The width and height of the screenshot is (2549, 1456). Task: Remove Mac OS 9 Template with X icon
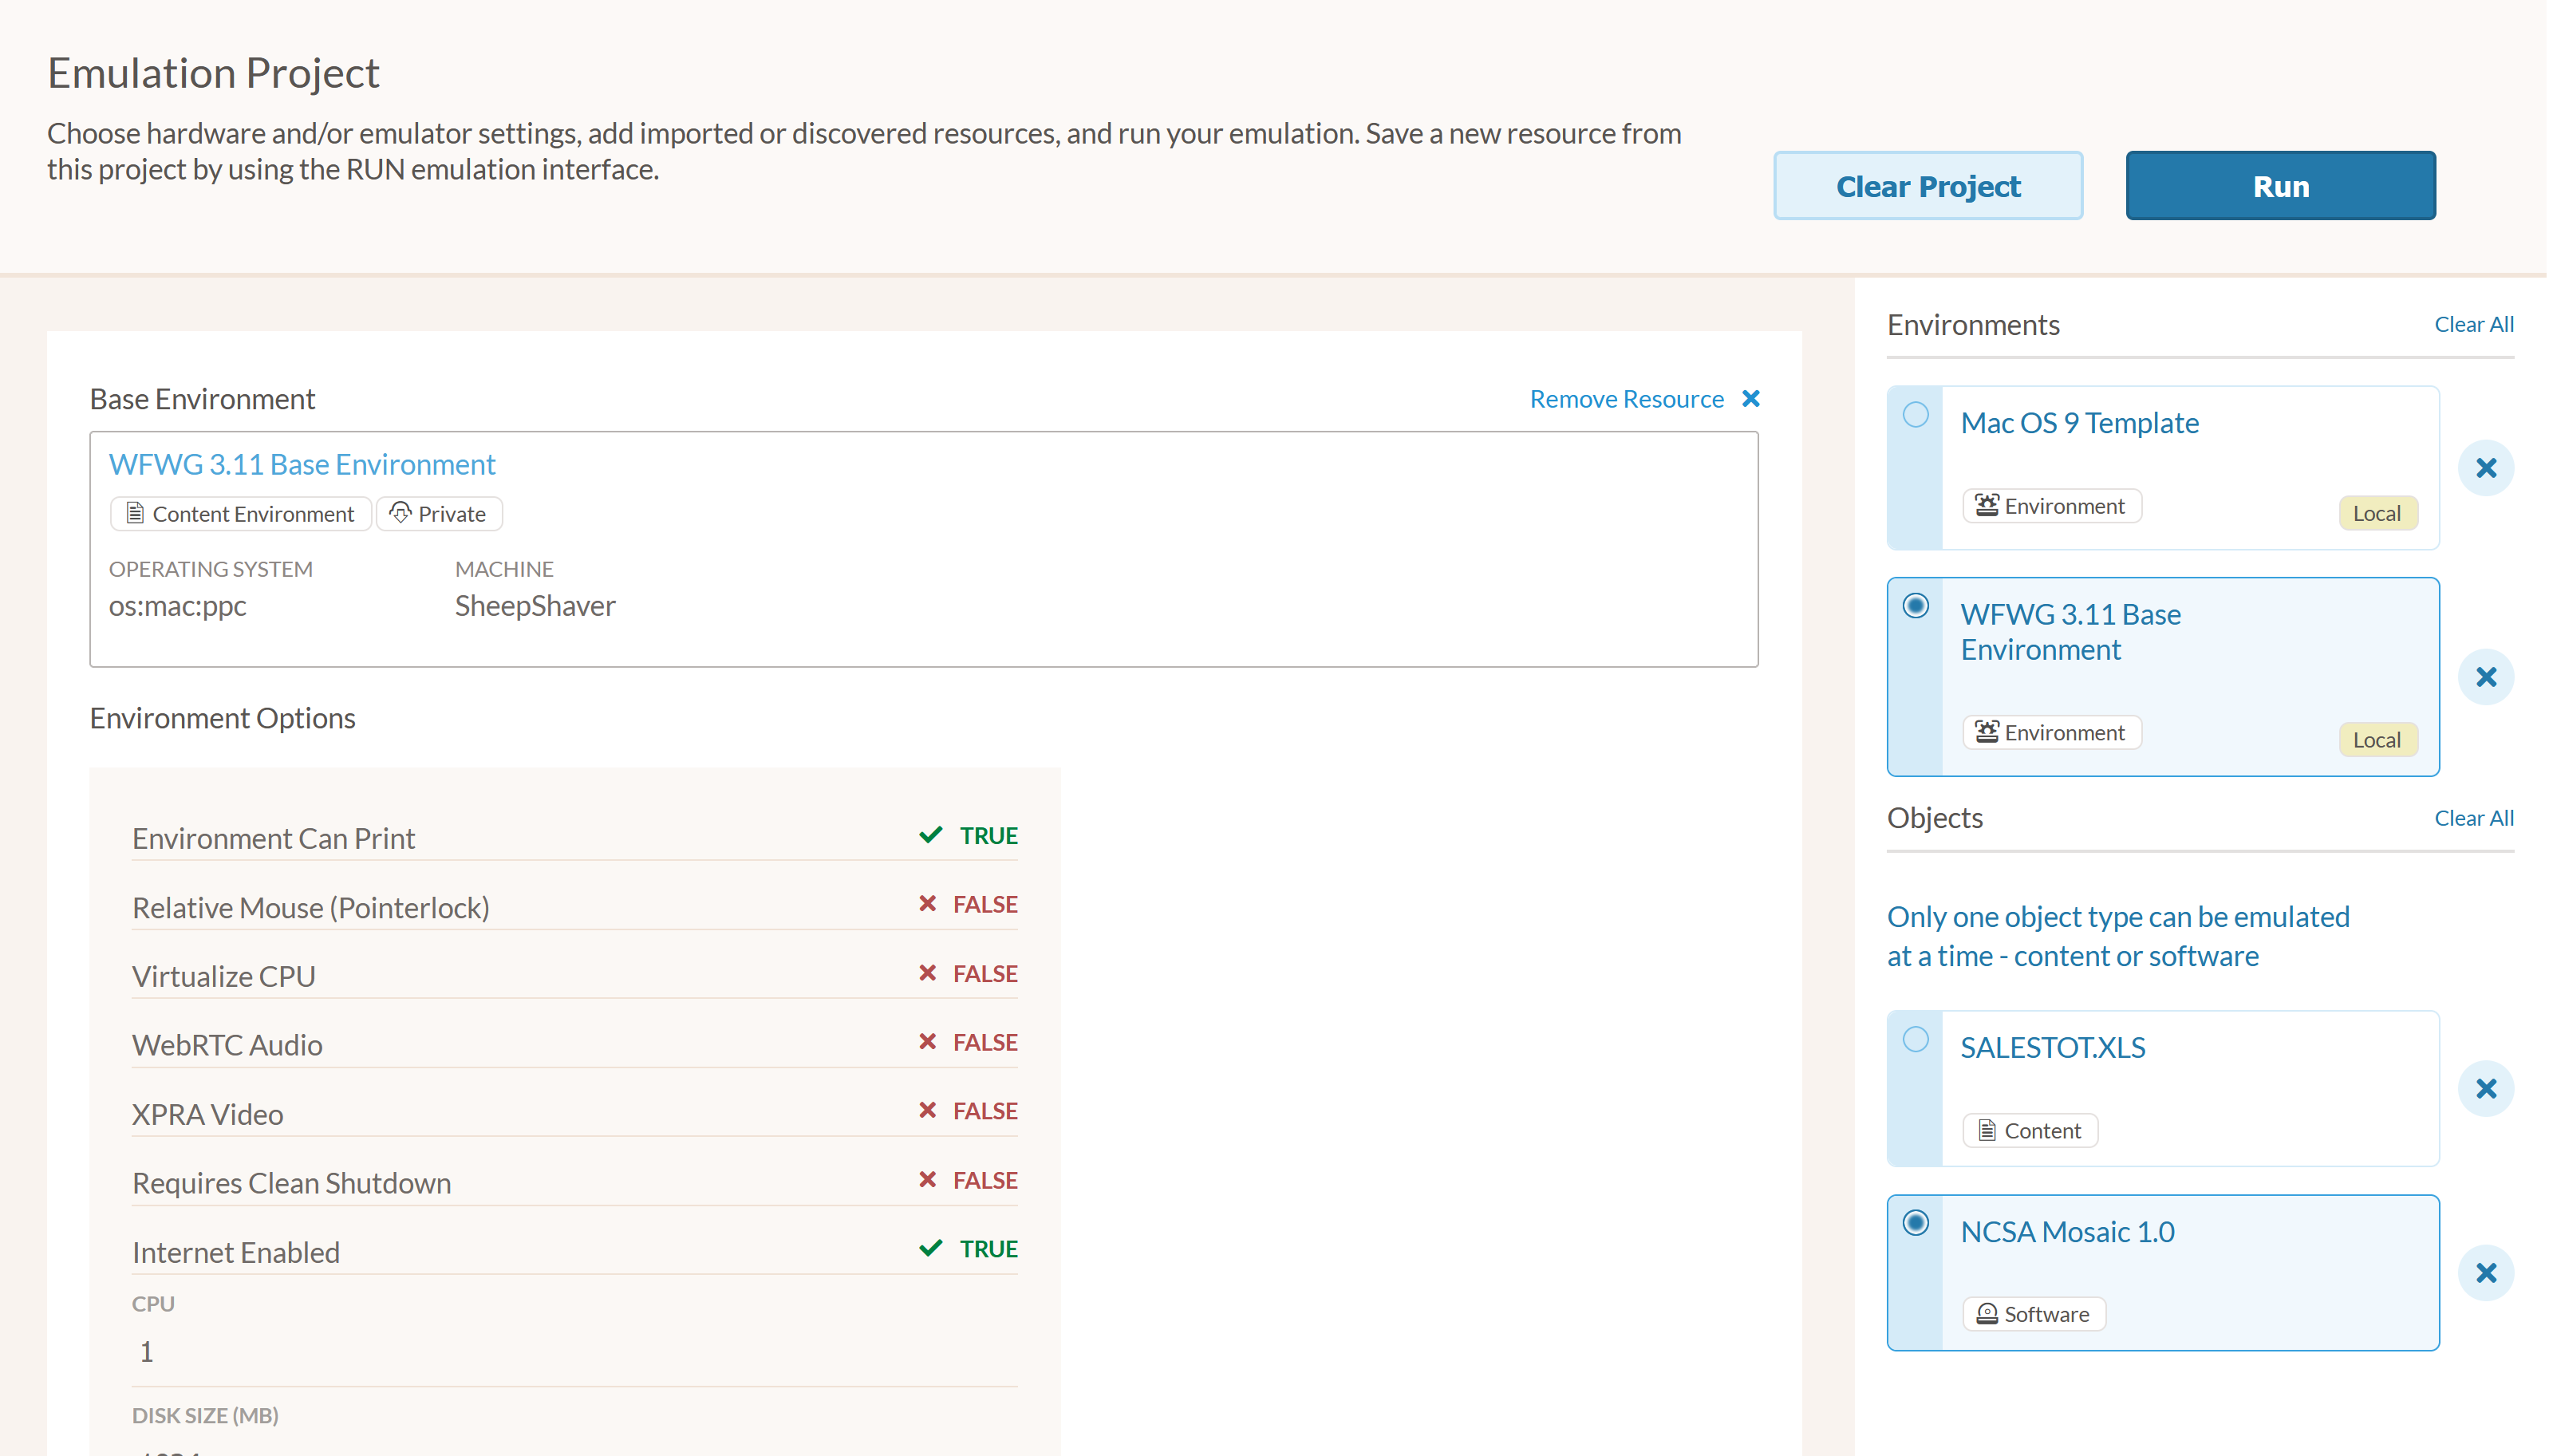[x=2485, y=468]
